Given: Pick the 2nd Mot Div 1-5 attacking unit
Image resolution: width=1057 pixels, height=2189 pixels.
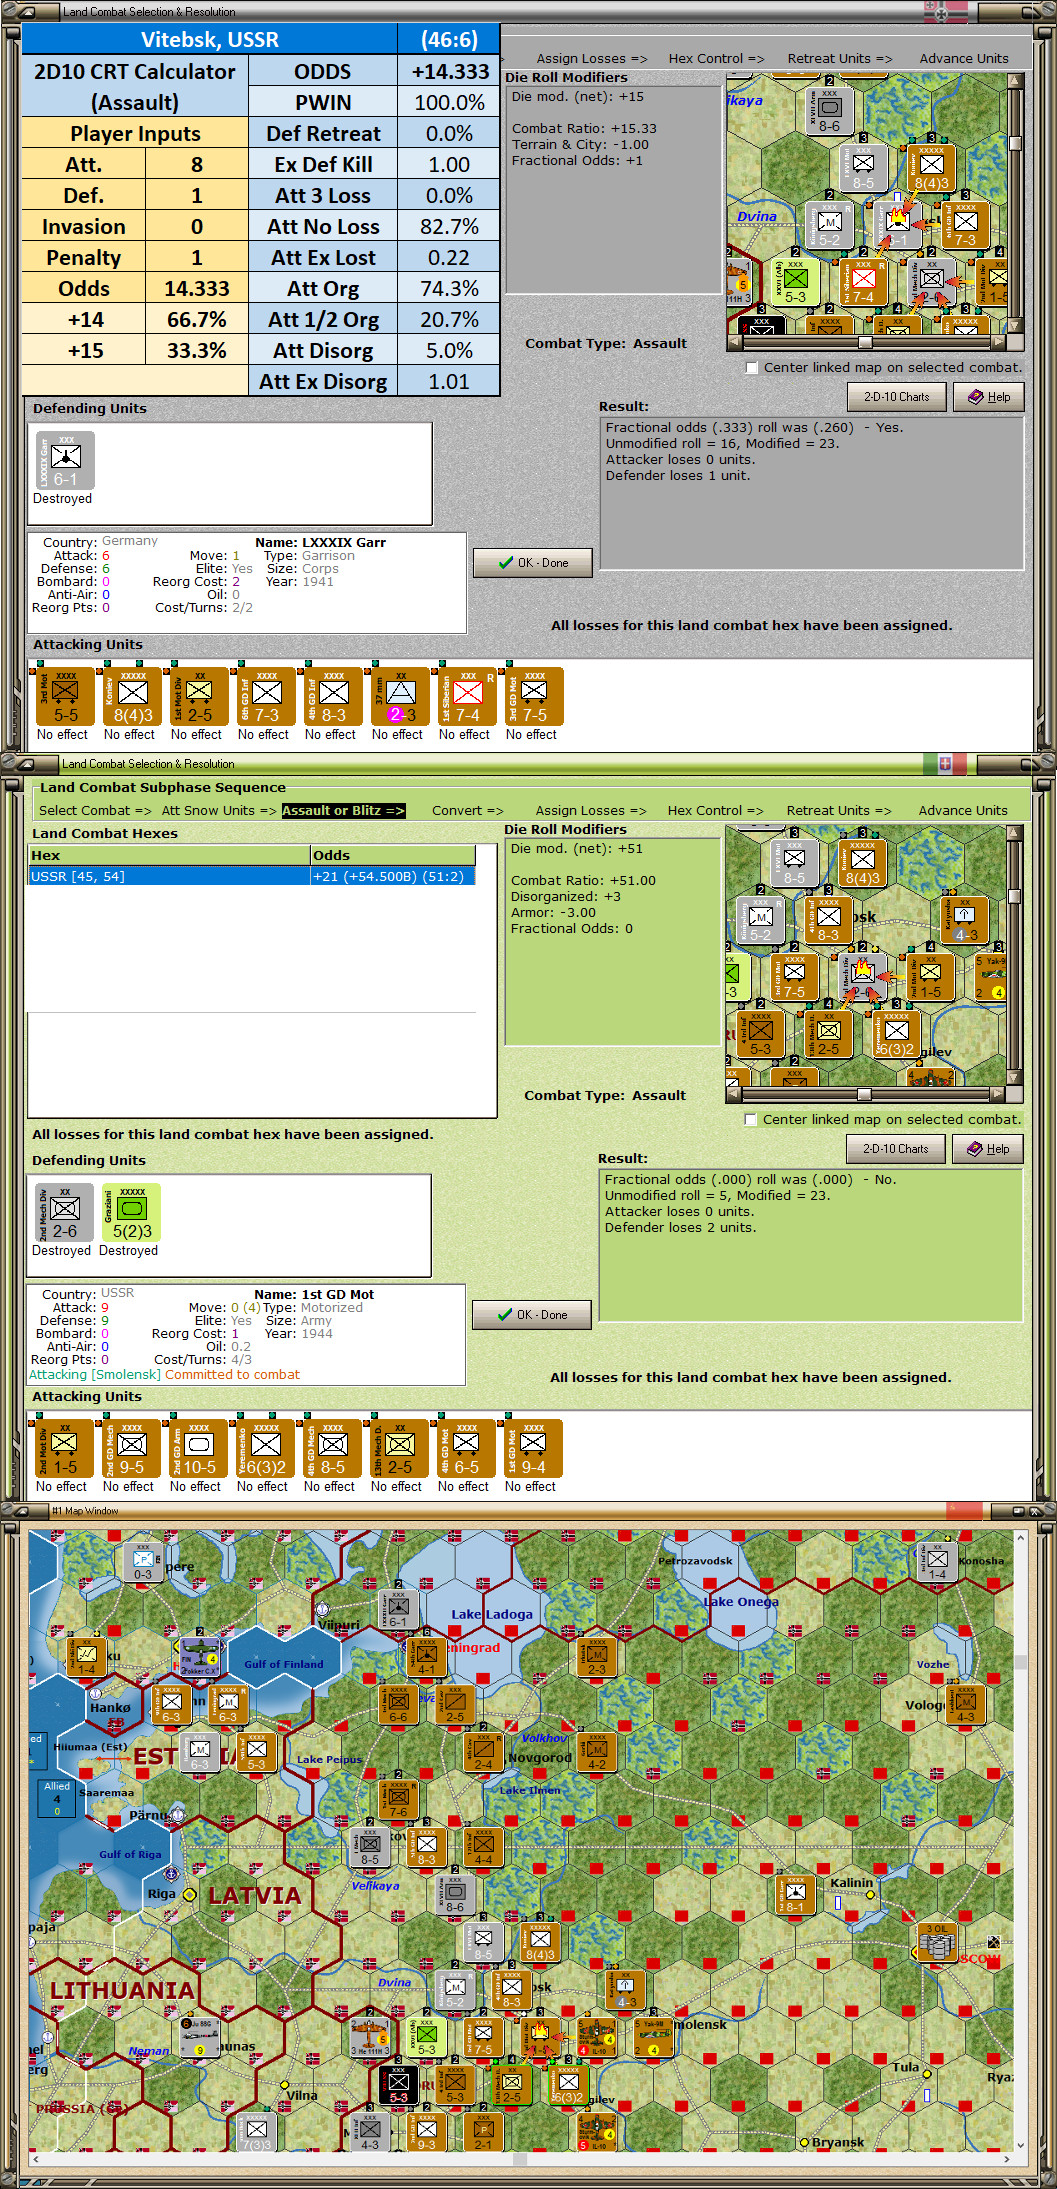Looking at the screenshot, I should (62, 1448).
